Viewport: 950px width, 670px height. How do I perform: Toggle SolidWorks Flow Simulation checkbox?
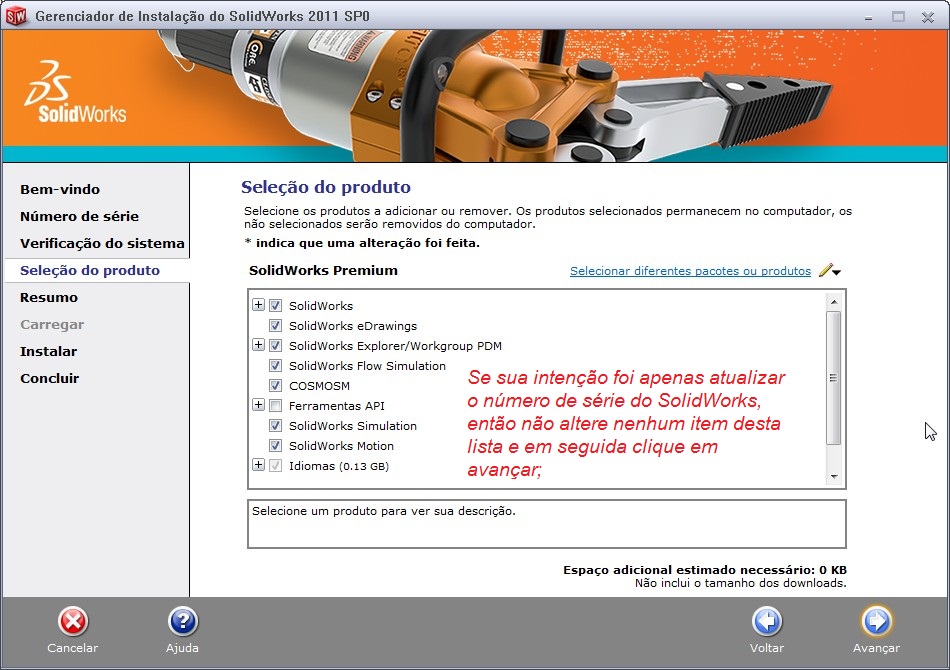pyautogui.click(x=275, y=365)
